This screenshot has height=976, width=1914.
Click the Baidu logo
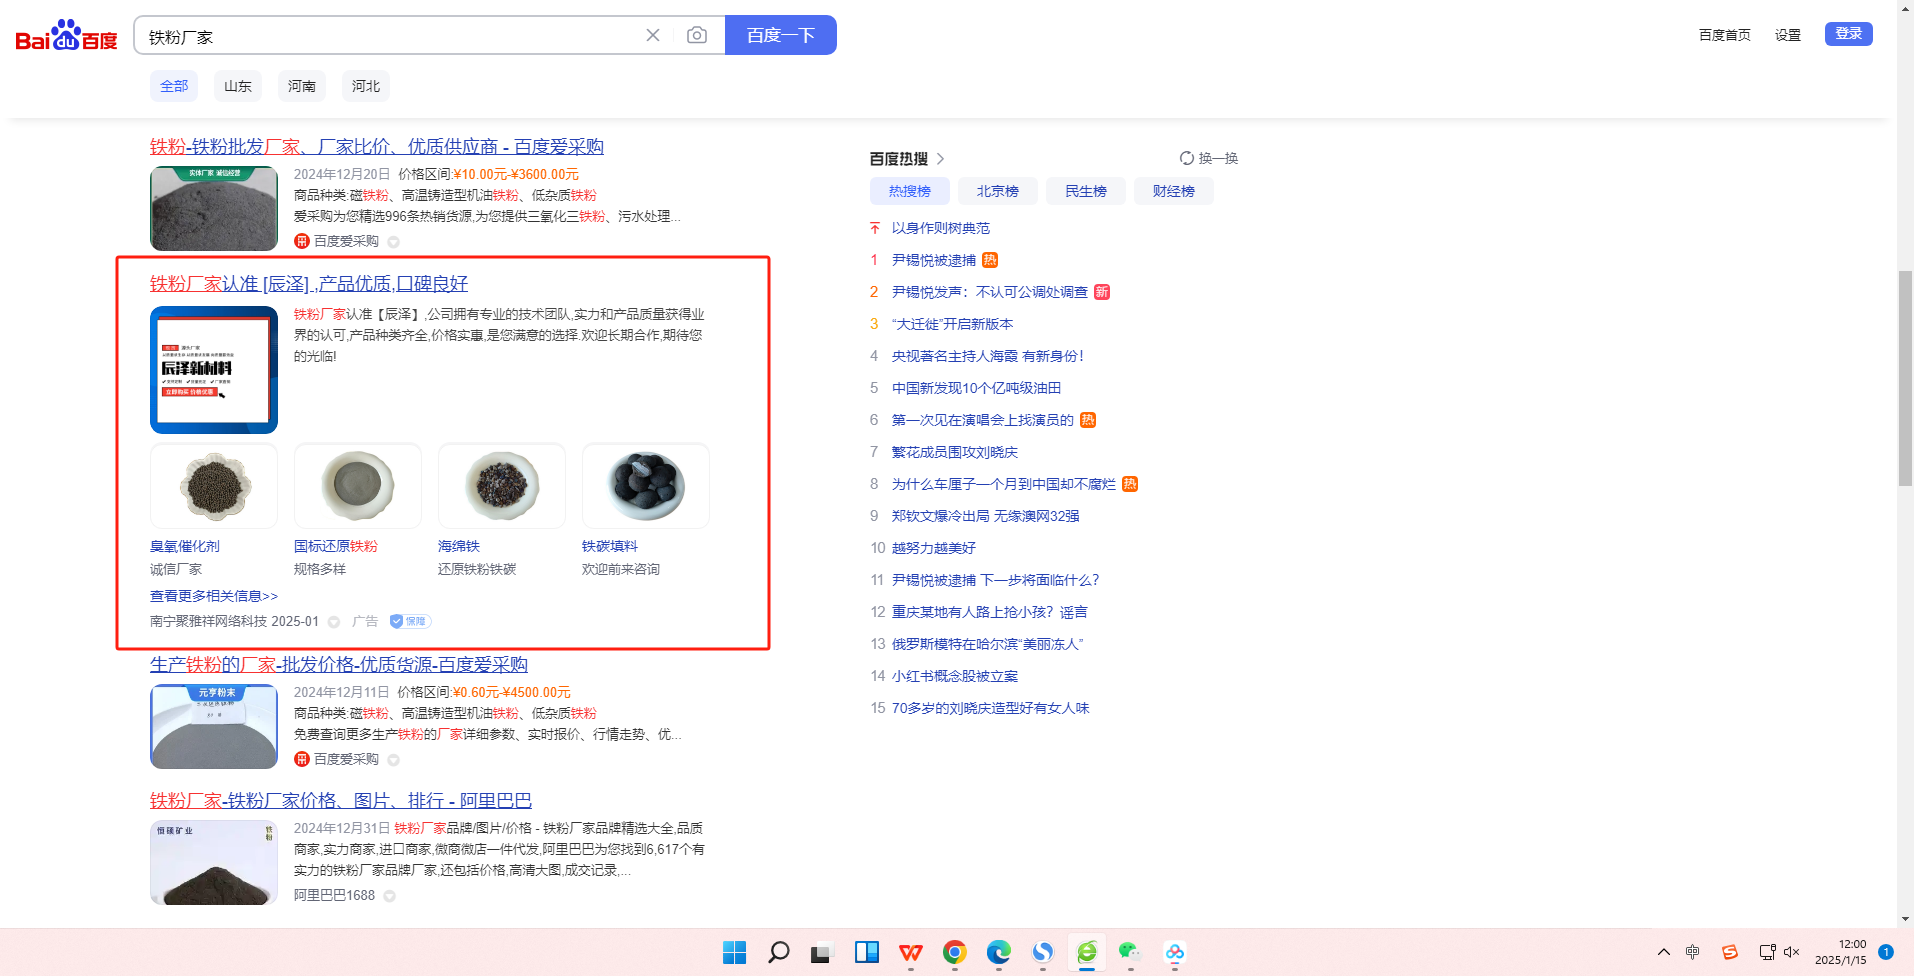66,36
